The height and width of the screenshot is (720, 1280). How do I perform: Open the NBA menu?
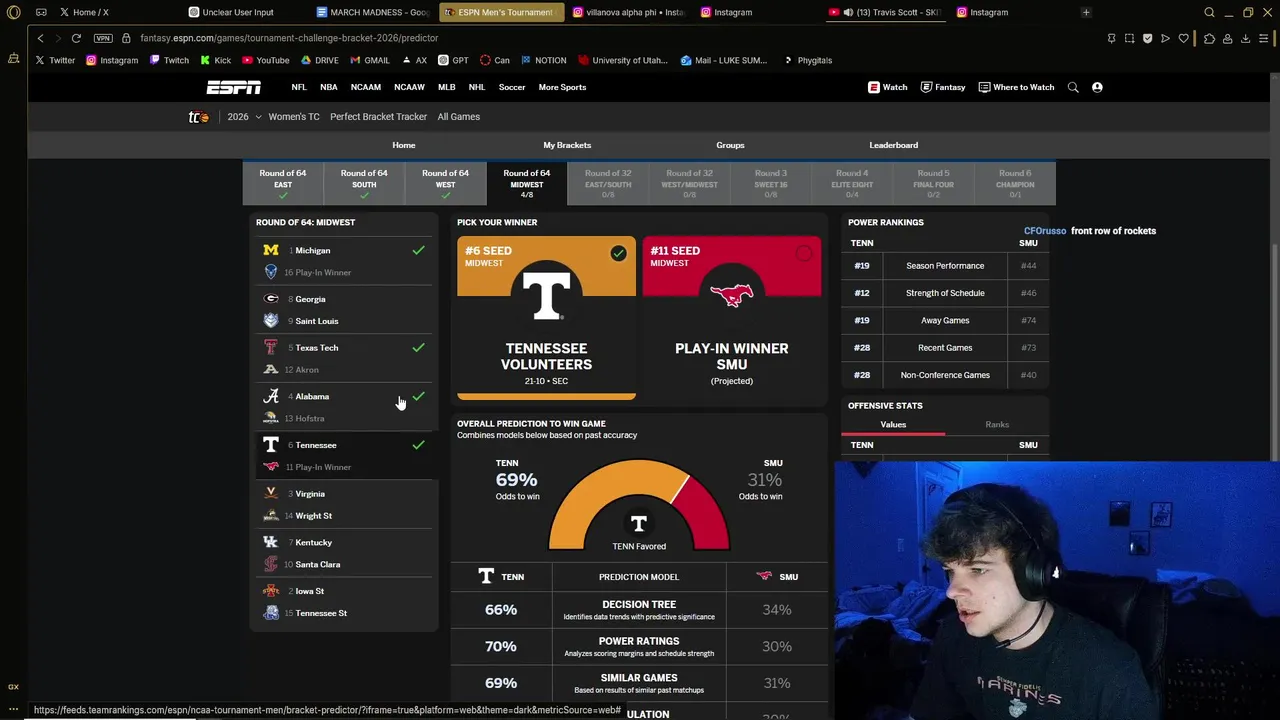coord(328,87)
